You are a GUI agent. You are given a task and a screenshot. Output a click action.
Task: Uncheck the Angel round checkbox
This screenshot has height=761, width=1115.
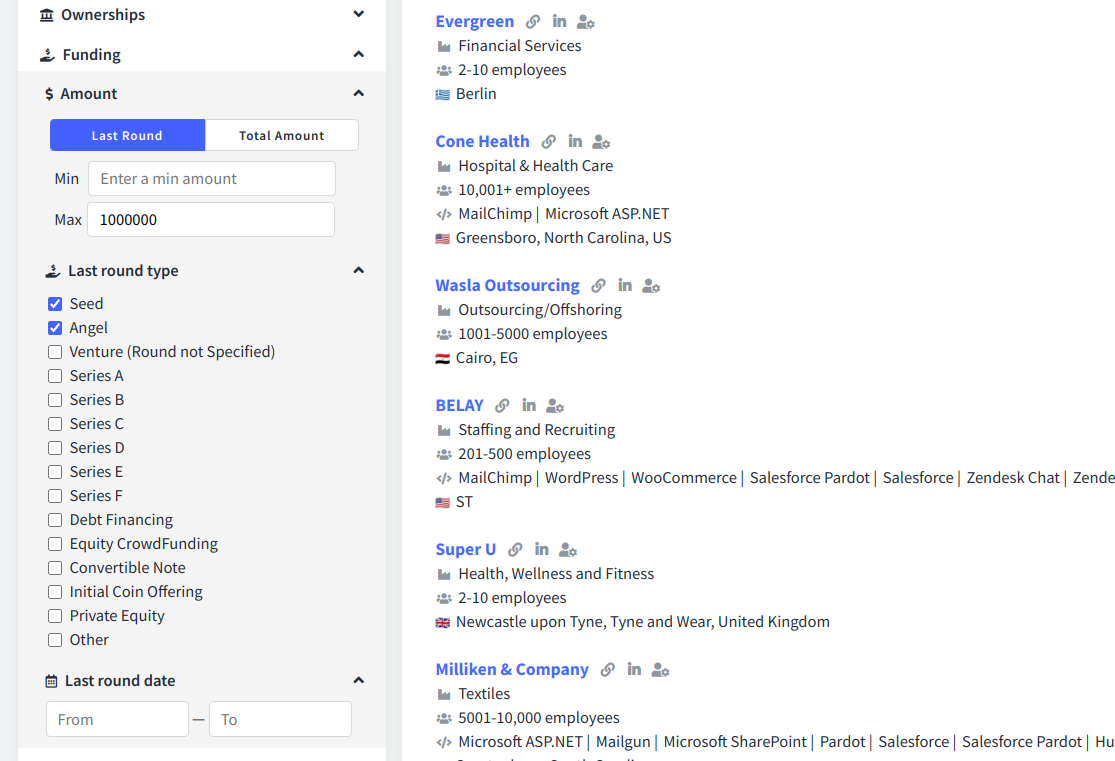[54, 327]
